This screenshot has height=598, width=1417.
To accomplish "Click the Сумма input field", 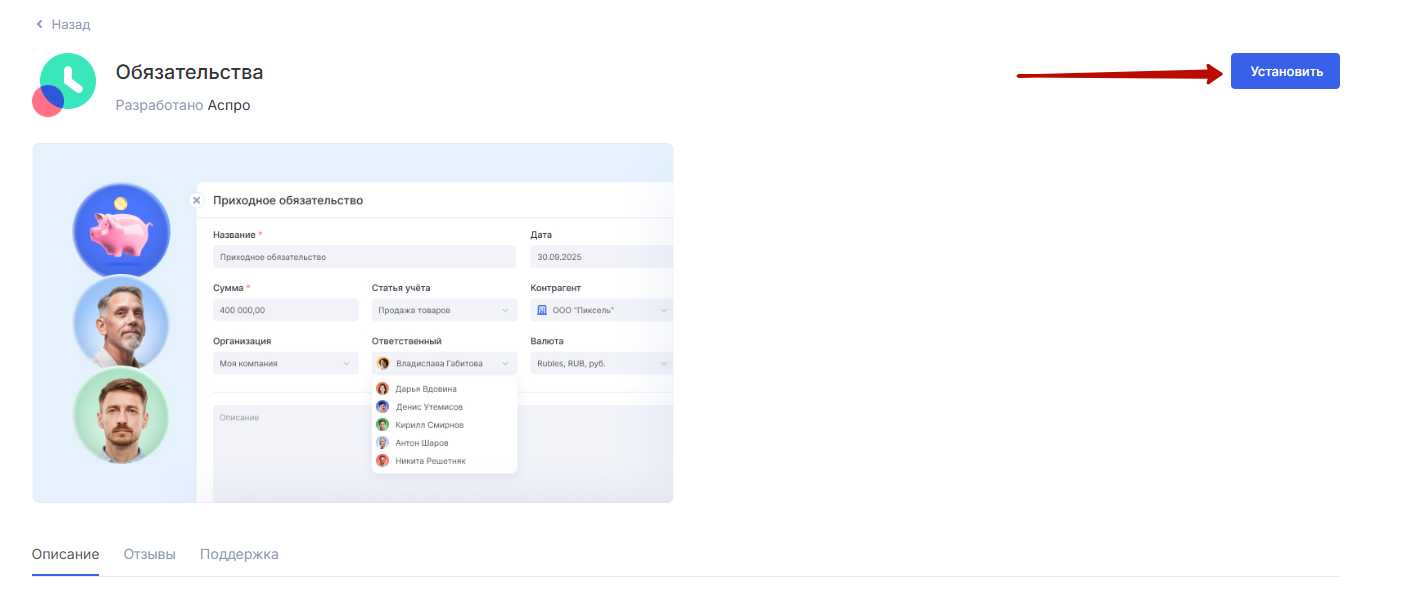I will click(285, 310).
